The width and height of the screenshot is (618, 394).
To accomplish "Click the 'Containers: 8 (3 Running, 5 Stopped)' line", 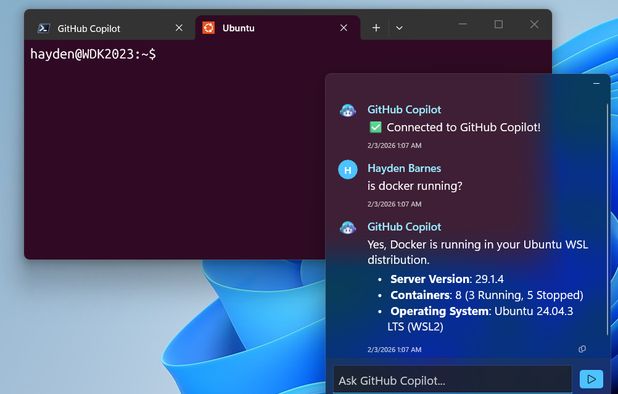I will [x=487, y=295].
